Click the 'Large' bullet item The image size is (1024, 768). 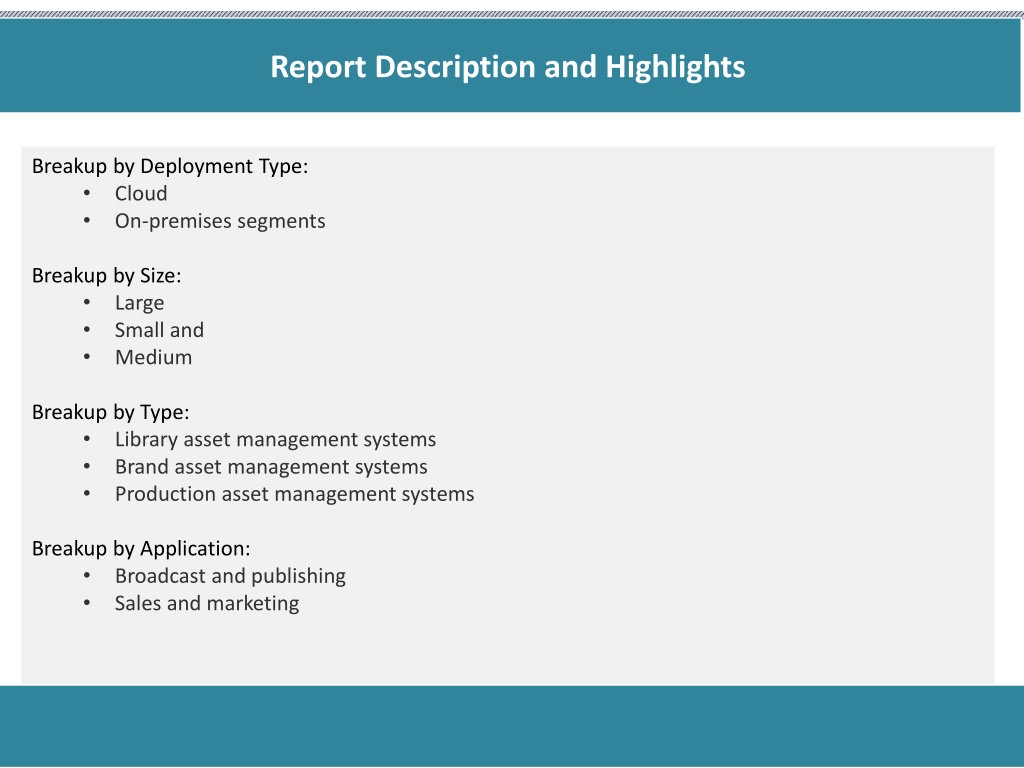[x=140, y=303]
